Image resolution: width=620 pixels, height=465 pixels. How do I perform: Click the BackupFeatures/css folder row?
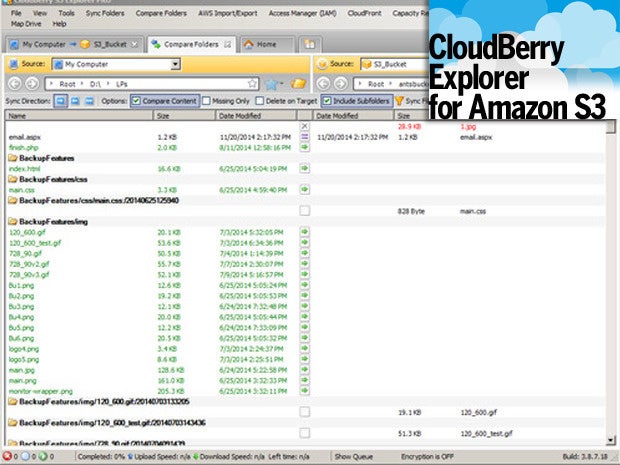click(304, 179)
